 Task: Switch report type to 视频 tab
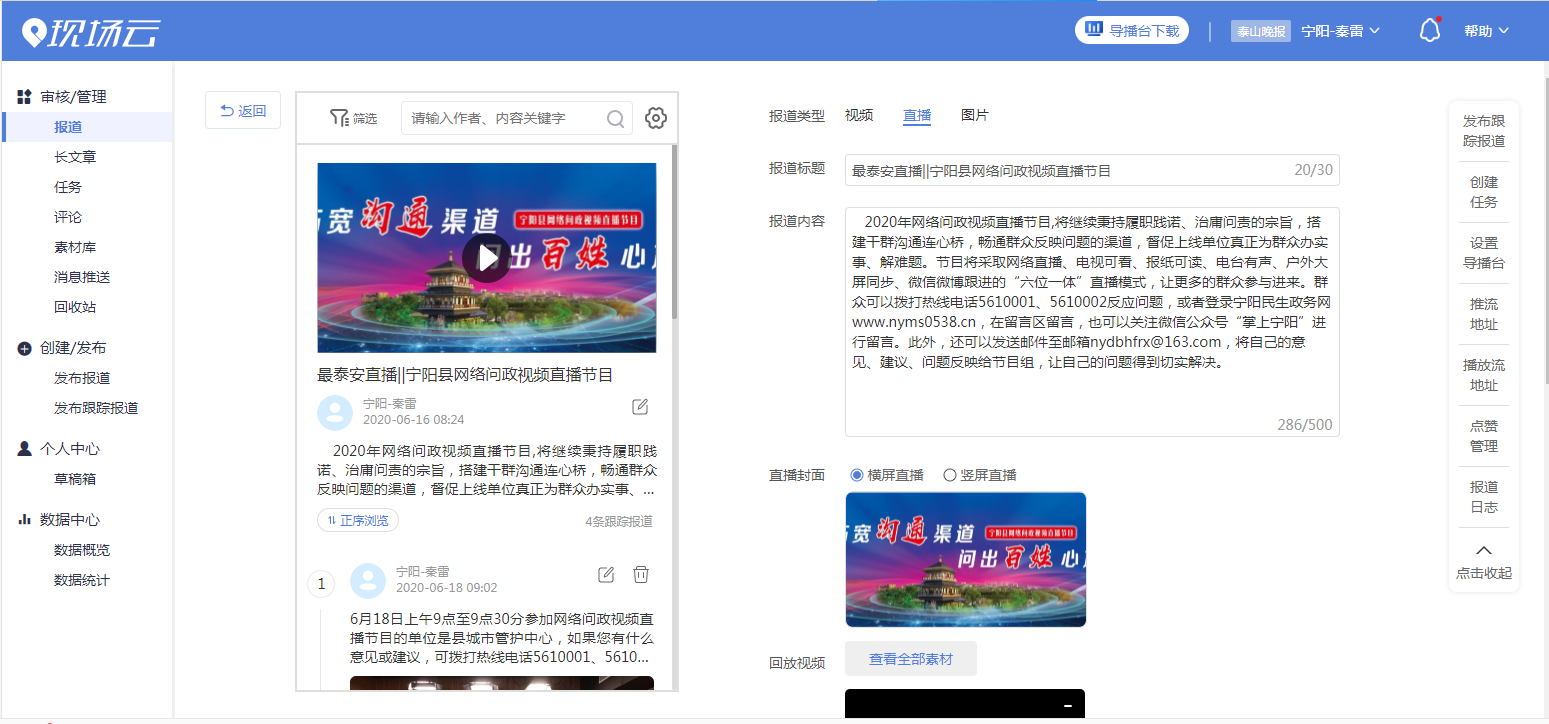point(859,115)
